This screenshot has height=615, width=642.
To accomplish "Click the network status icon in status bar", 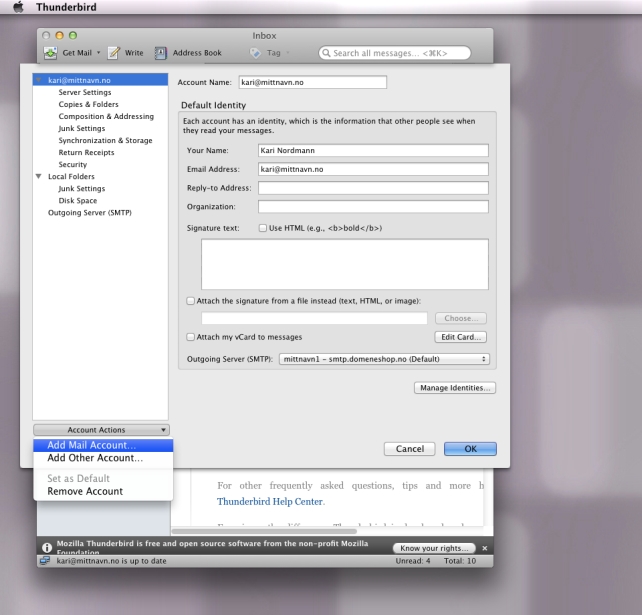I will (x=45, y=561).
